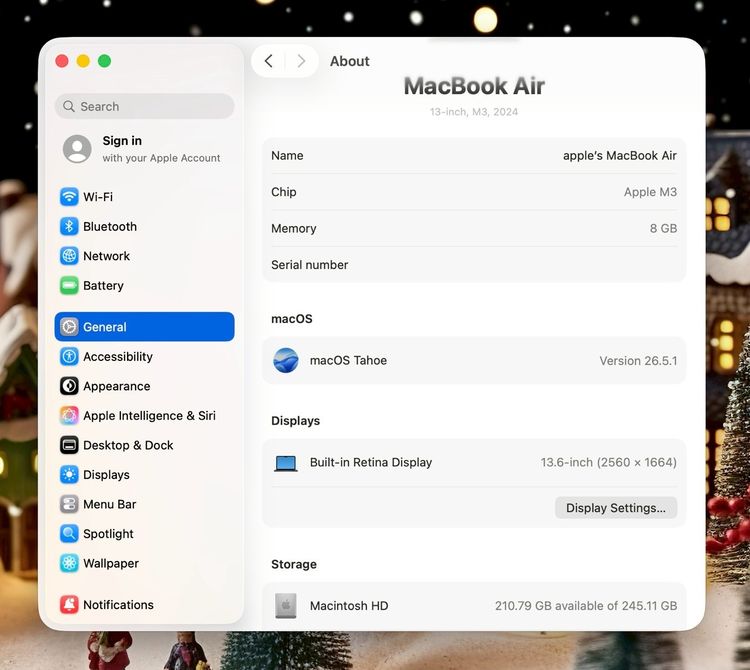This screenshot has width=750, height=670.
Task: Click the Spotlight magnifier icon
Action: (69, 534)
